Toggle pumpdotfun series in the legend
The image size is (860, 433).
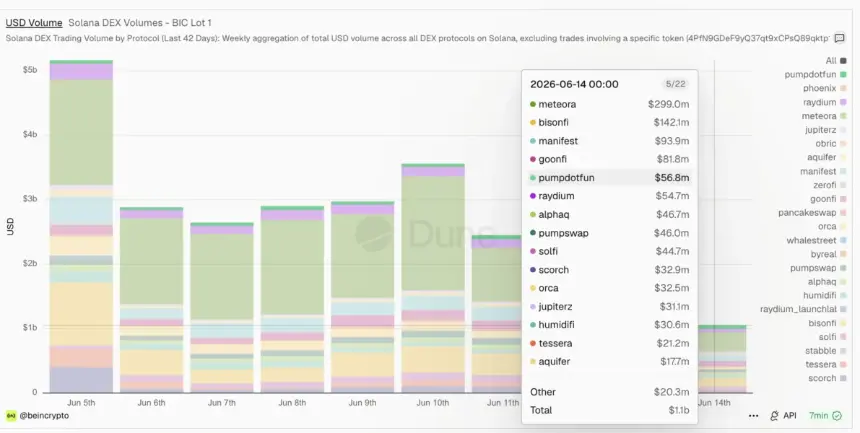tap(815, 74)
